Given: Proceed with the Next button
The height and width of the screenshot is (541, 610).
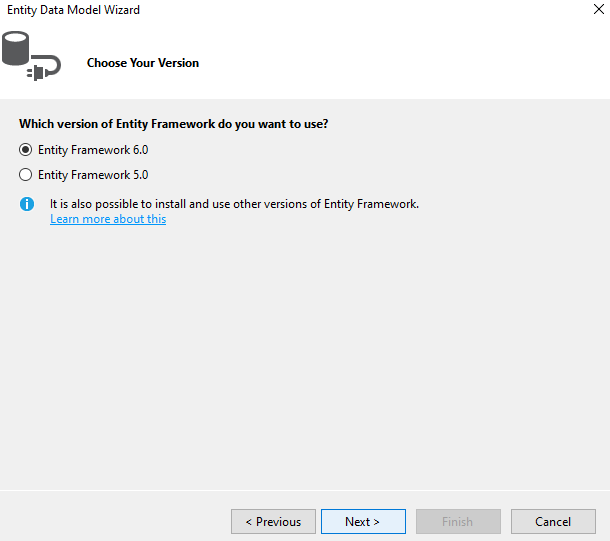Looking at the screenshot, I should click(363, 522).
